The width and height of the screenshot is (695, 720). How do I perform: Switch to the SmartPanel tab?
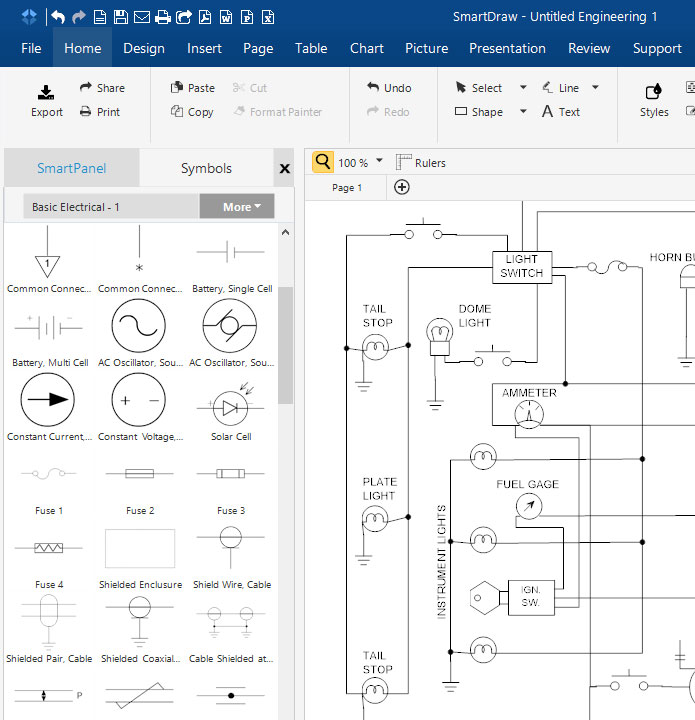[x=71, y=168]
